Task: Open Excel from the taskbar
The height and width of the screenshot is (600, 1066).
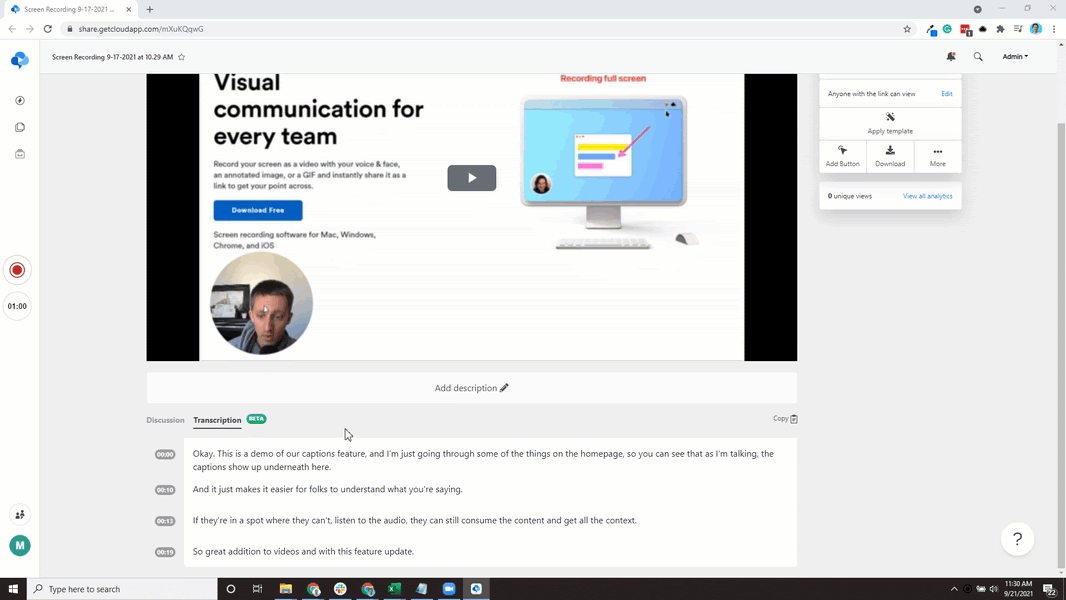Action: [394, 589]
